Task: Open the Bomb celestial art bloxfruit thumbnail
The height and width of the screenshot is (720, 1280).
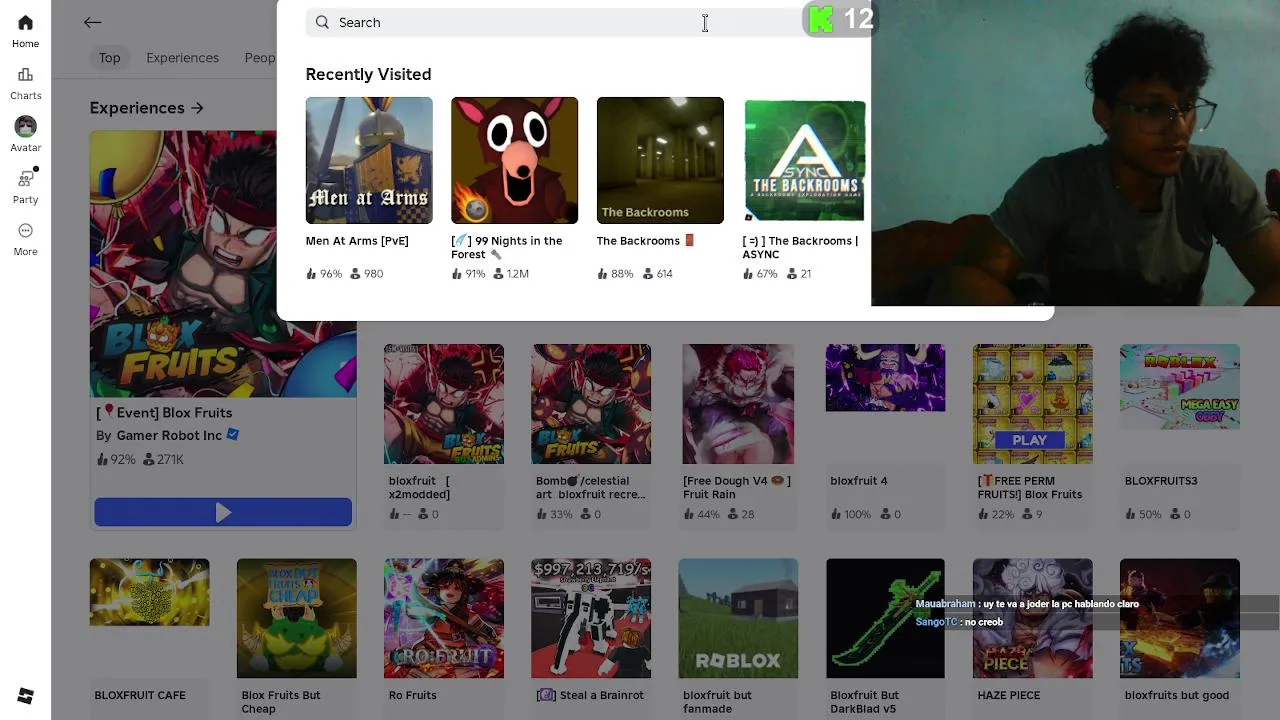Action: click(x=591, y=404)
